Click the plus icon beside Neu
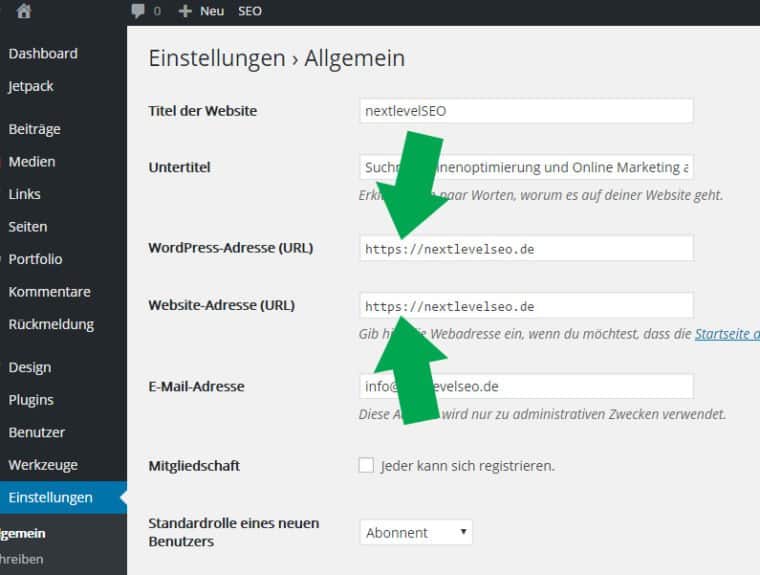The image size is (760, 575). click(x=184, y=11)
